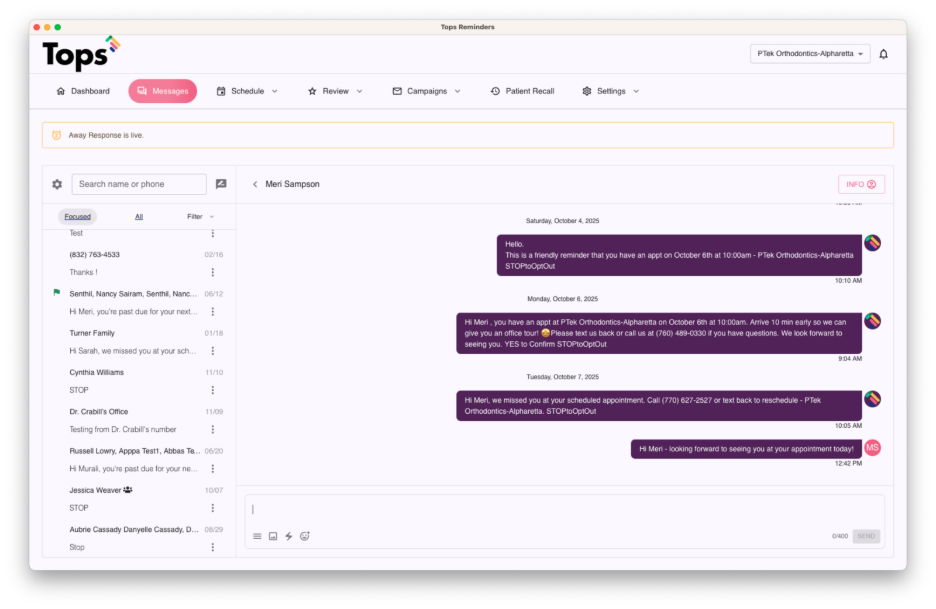Click the Away Response alarm icon
This screenshot has width=936, height=609.
pos(57,136)
